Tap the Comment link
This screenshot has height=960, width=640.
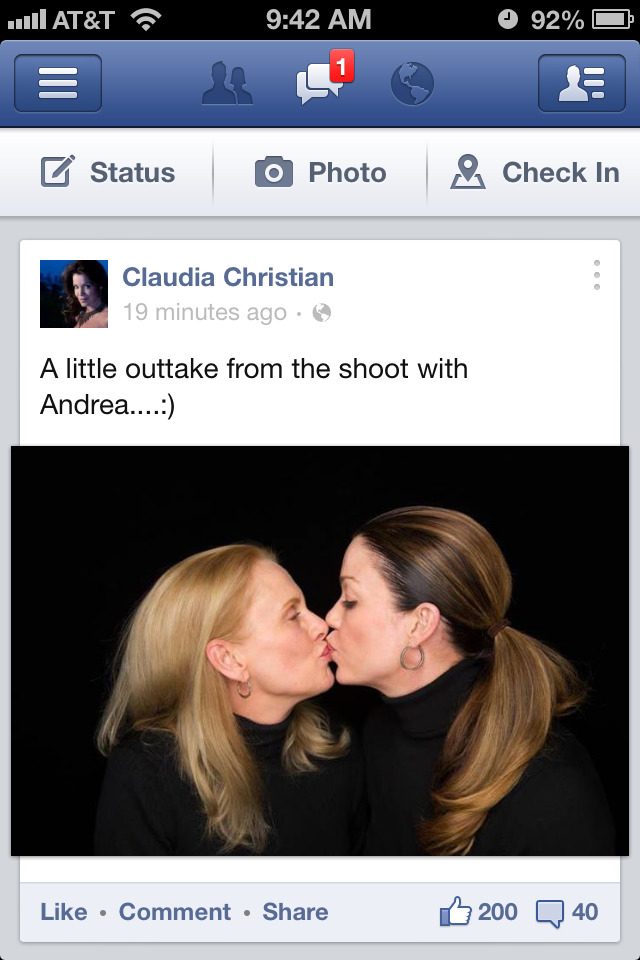[175, 912]
